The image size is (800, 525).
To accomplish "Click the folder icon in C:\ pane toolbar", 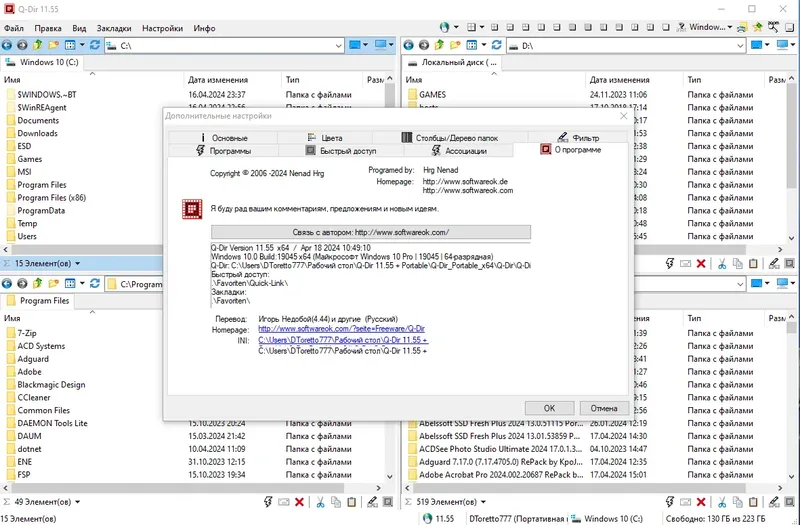I will 53,45.
